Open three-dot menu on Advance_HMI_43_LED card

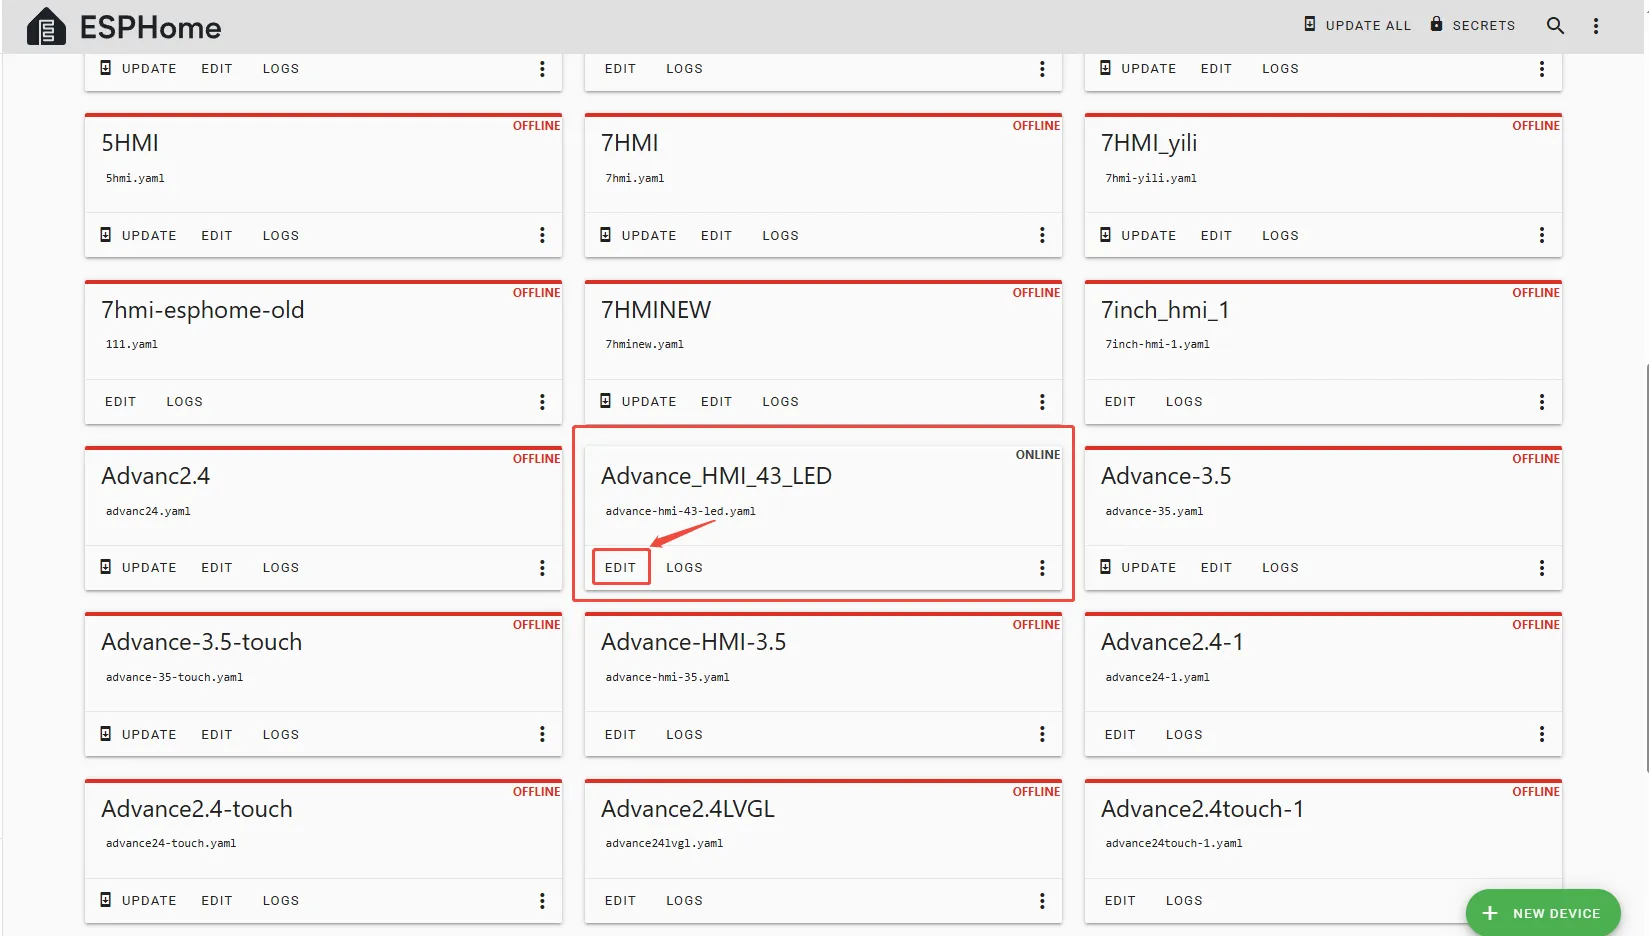point(1042,568)
